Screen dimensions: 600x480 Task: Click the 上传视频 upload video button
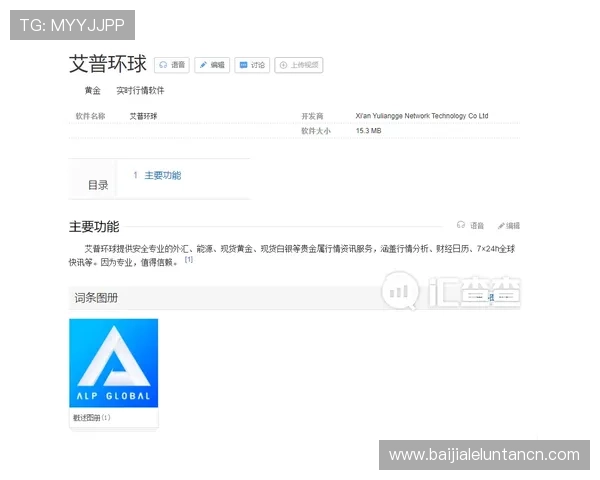(299, 65)
